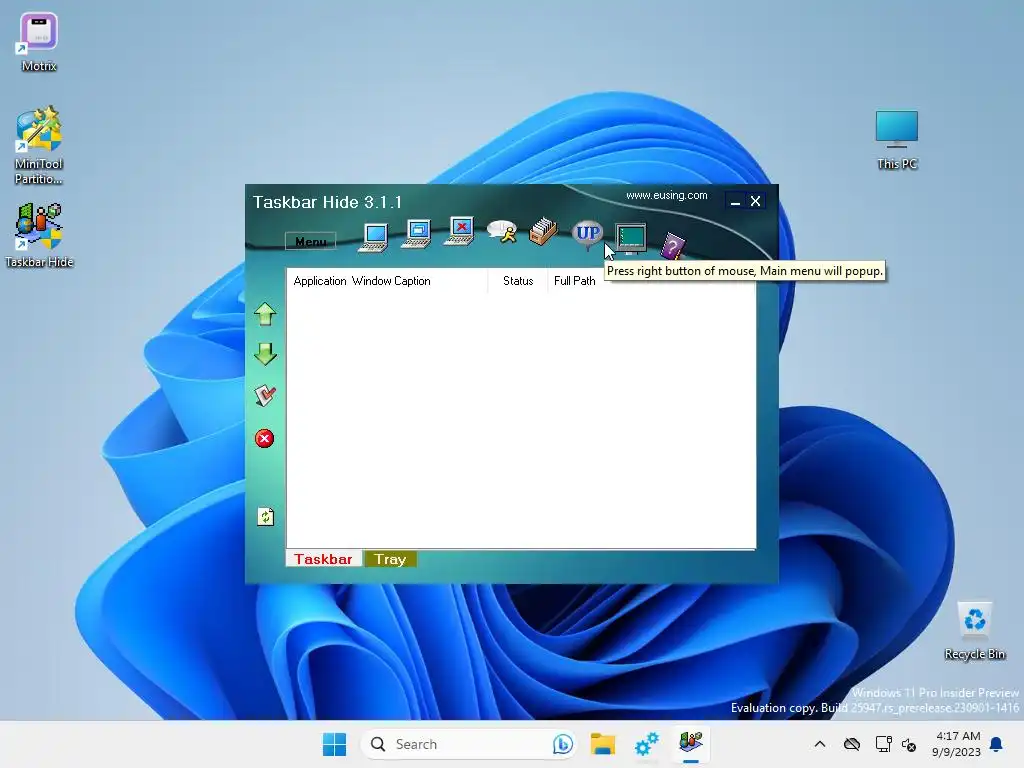Minimize the Taskbar Hide window
Screen dimensions: 1024x768
(x=735, y=201)
